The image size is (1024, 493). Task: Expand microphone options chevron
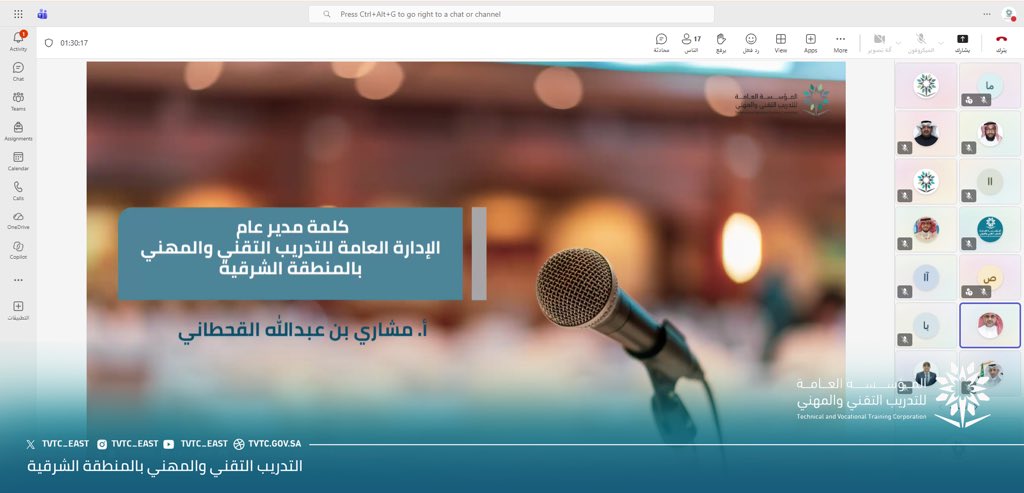[941, 43]
